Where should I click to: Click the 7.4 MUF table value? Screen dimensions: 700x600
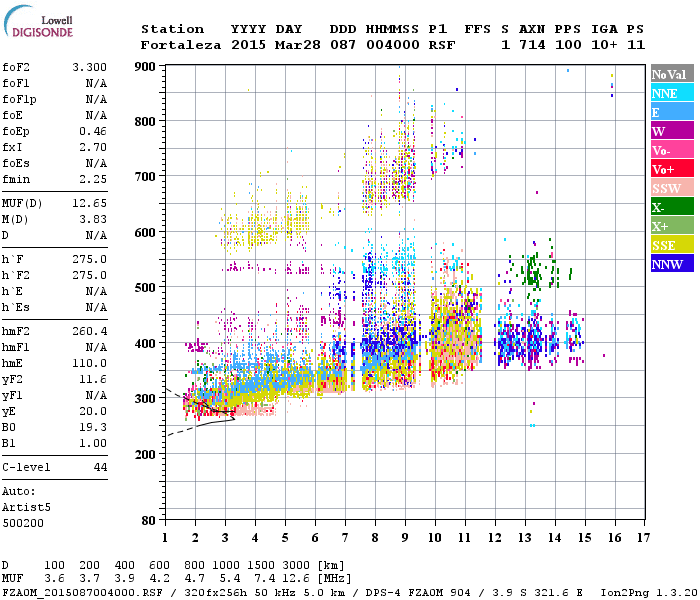click(x=265, y=579)
